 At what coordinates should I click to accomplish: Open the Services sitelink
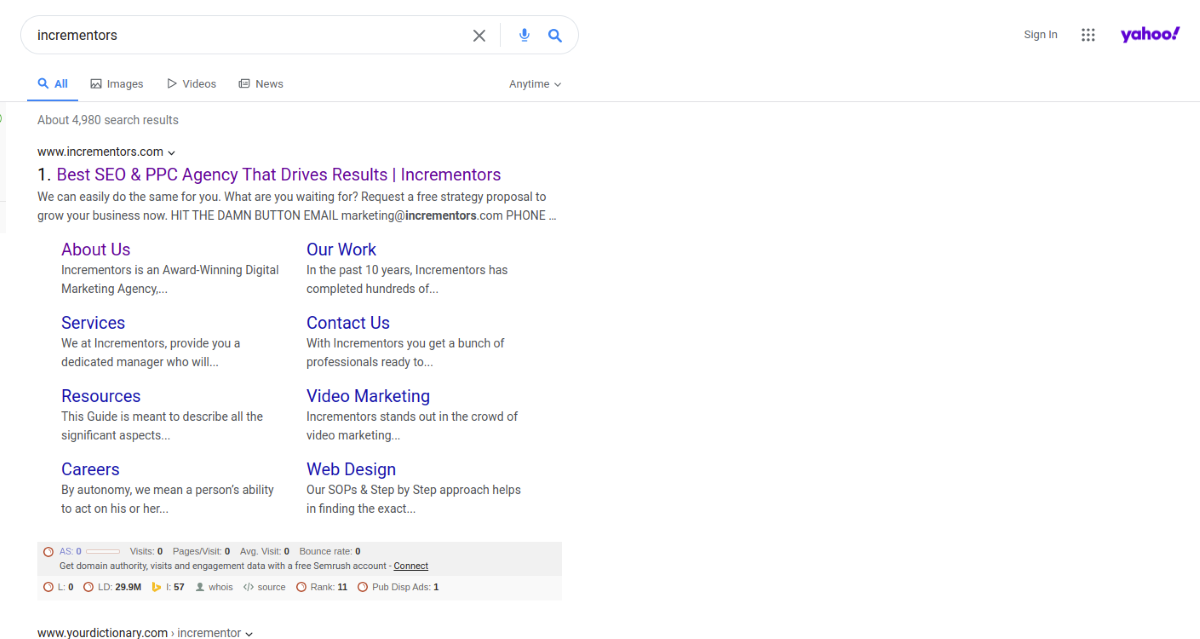93,323
